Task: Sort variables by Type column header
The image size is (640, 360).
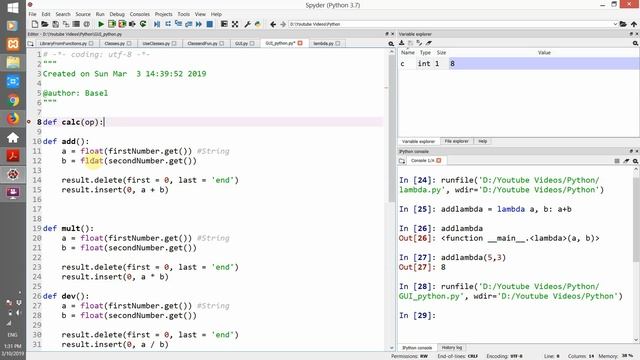Action: pyautogui.click(x=425, y=53)
